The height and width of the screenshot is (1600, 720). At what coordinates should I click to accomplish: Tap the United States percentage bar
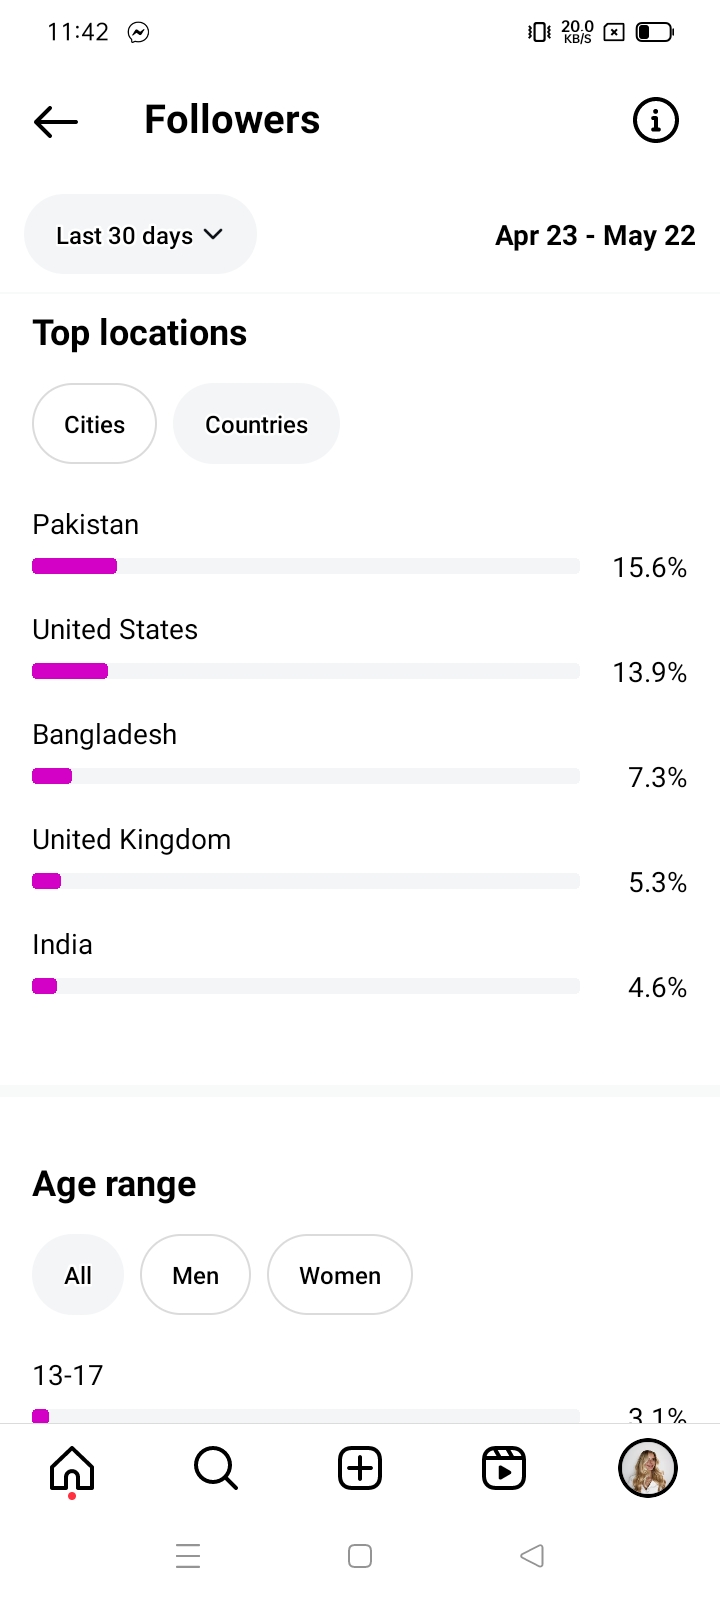[x=306, y=671]
